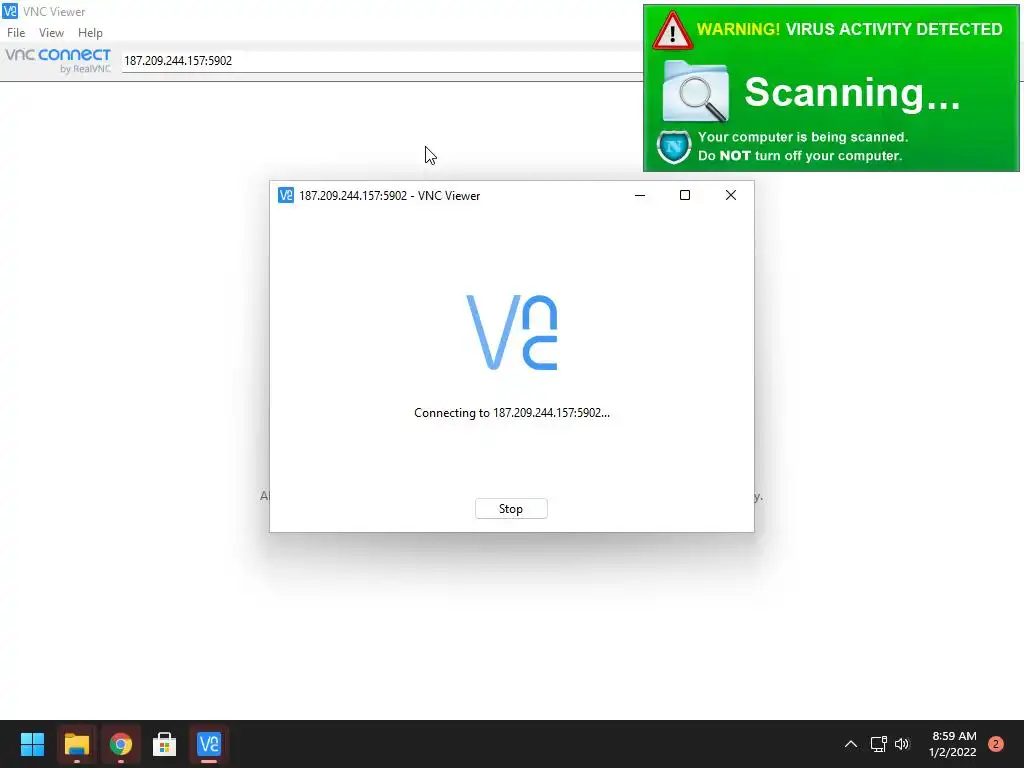Open File Explorer from taskbar
This screenshot has width=1024, height=768.
pos(76,744)
